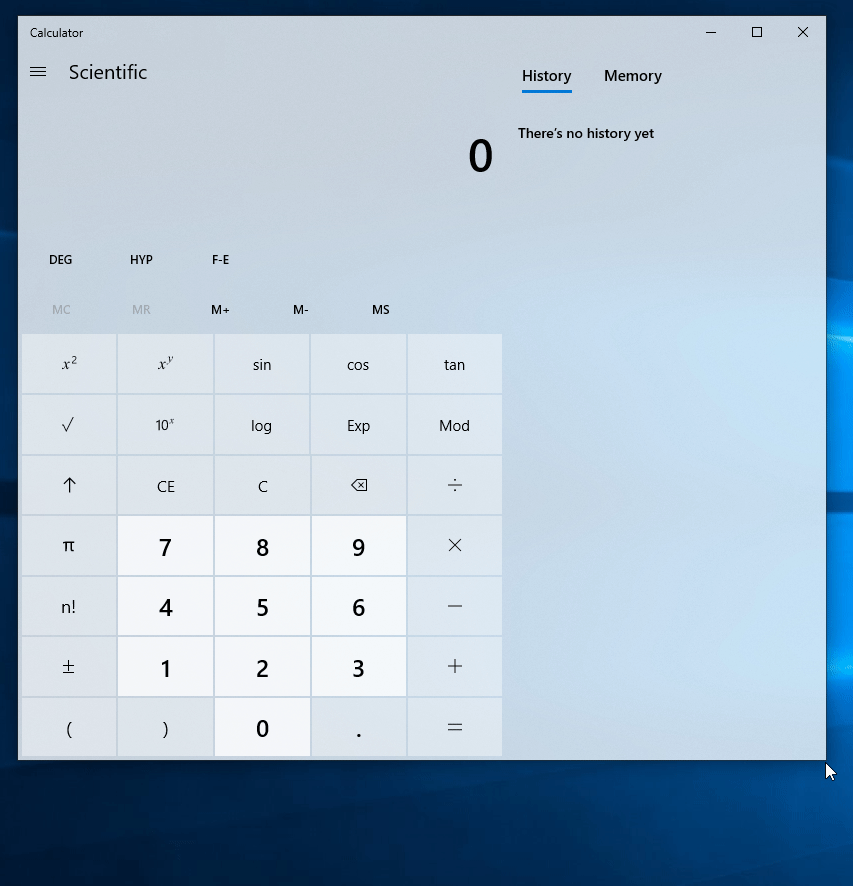Click the sin function button
This screenshot has height=886, width=853.
point(262,364)
